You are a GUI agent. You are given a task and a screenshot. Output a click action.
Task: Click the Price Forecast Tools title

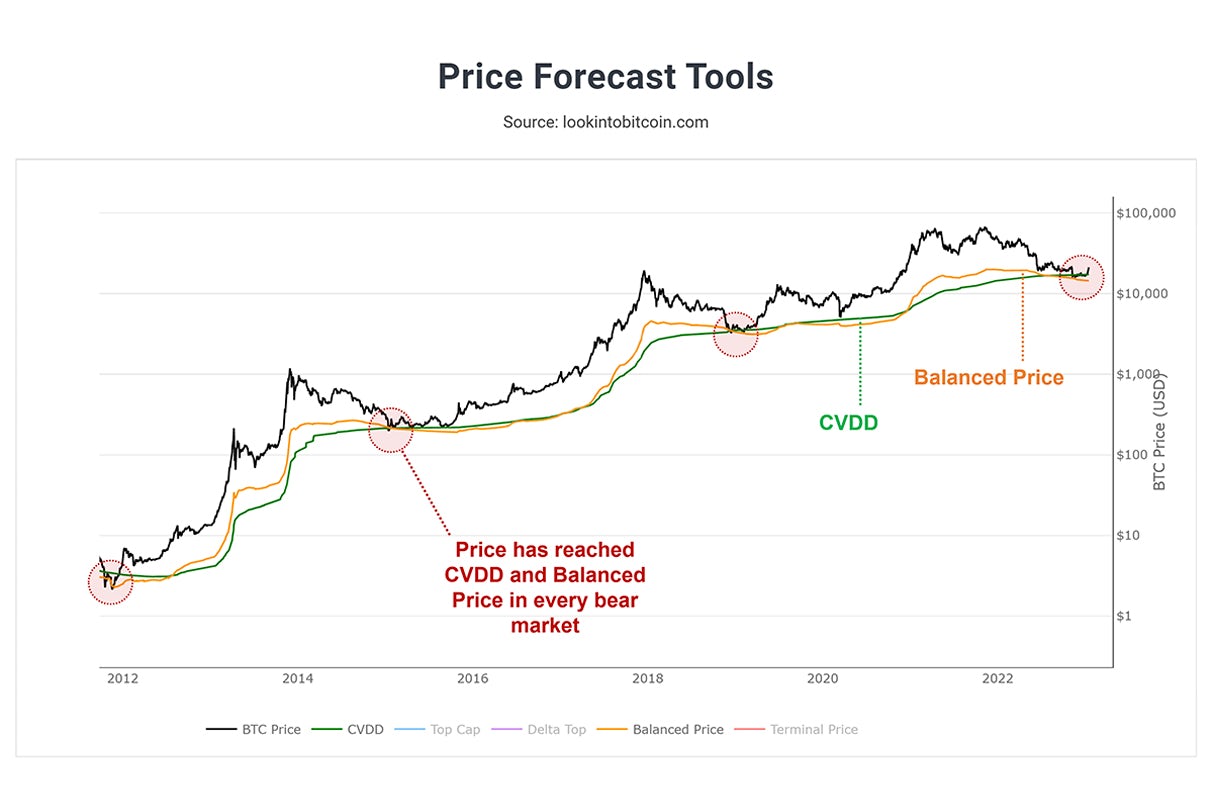click(x=605, y=77)
